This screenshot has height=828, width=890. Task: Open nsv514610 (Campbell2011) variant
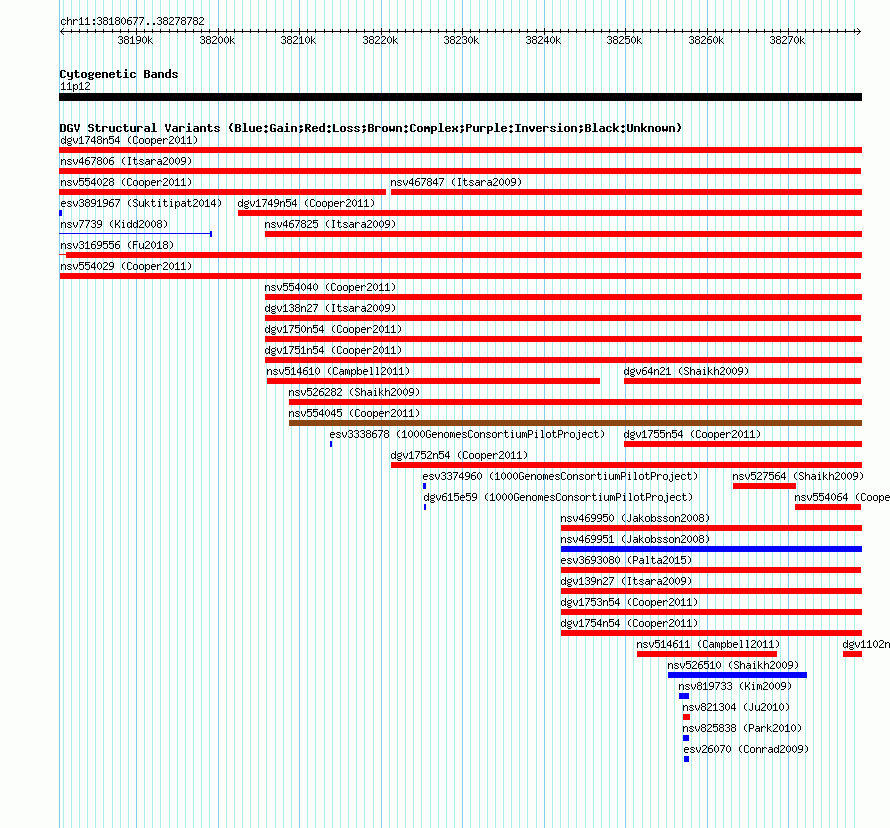tap(338, 371)
